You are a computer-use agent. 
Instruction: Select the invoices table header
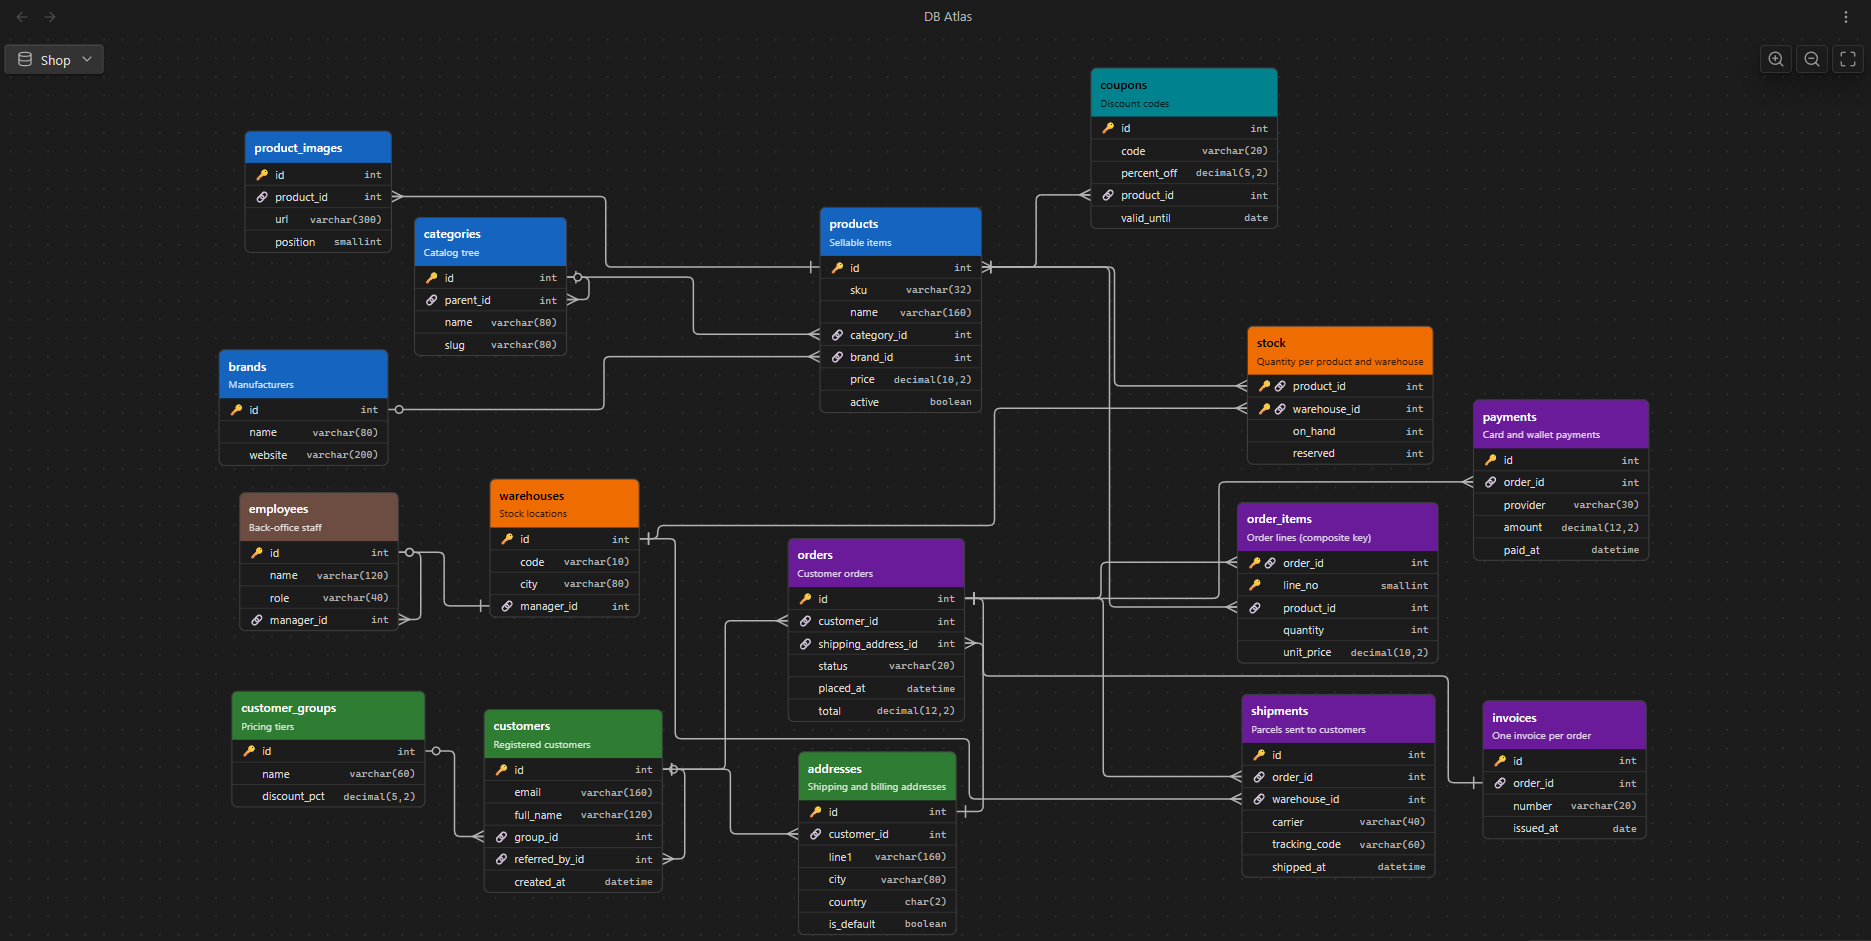(x=1564, y=725)
